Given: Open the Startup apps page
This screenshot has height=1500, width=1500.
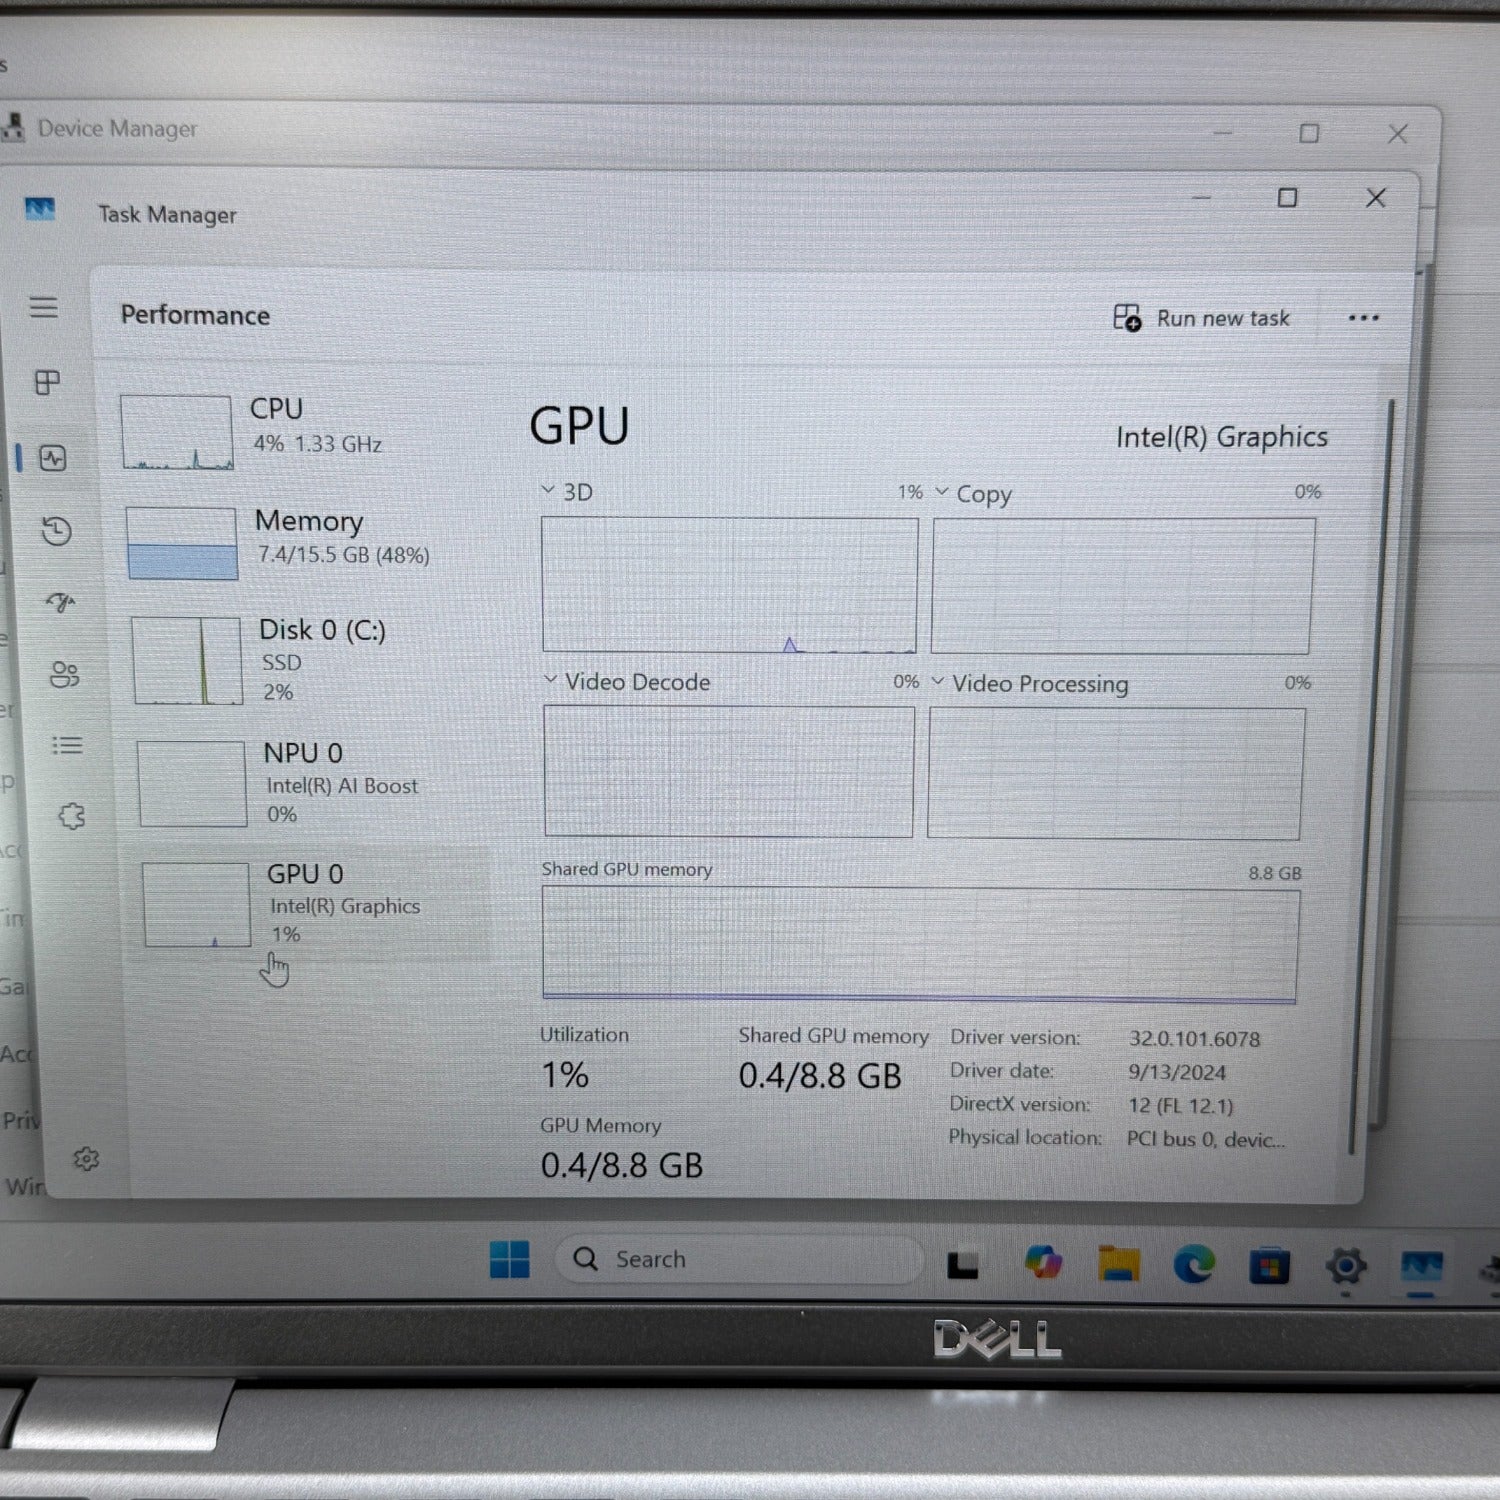Looking at the screenshot, I should [x=62, y=598].
